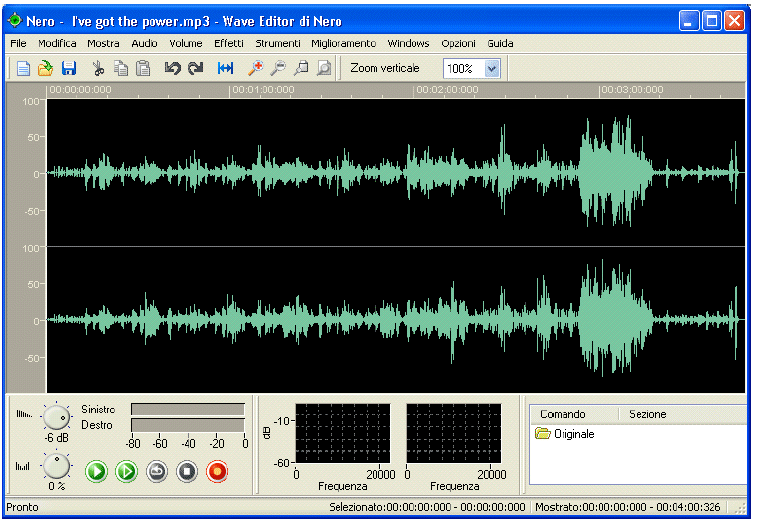Copy selection using the copy toolbar icon
Screen dimensions: 758x522
pyautogui.click(x=121, y=69)
